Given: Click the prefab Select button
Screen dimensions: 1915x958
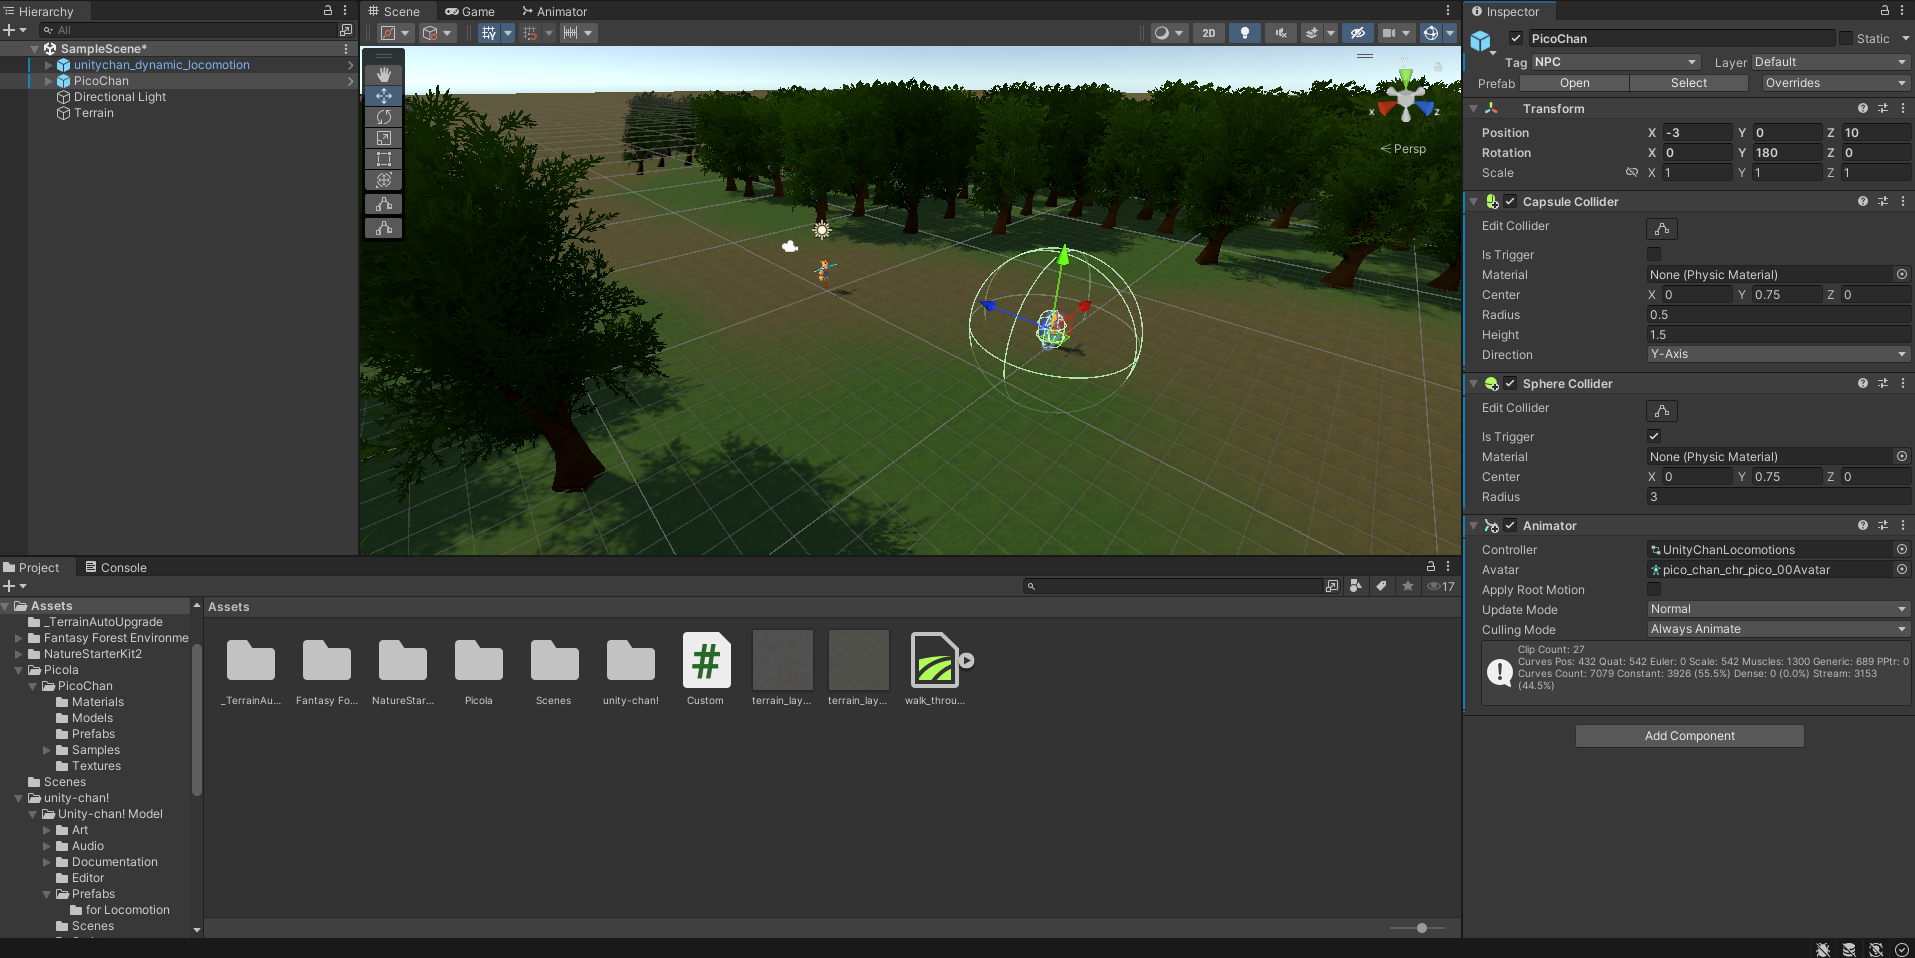Looking at the screenshot, I should point(1688,82).
